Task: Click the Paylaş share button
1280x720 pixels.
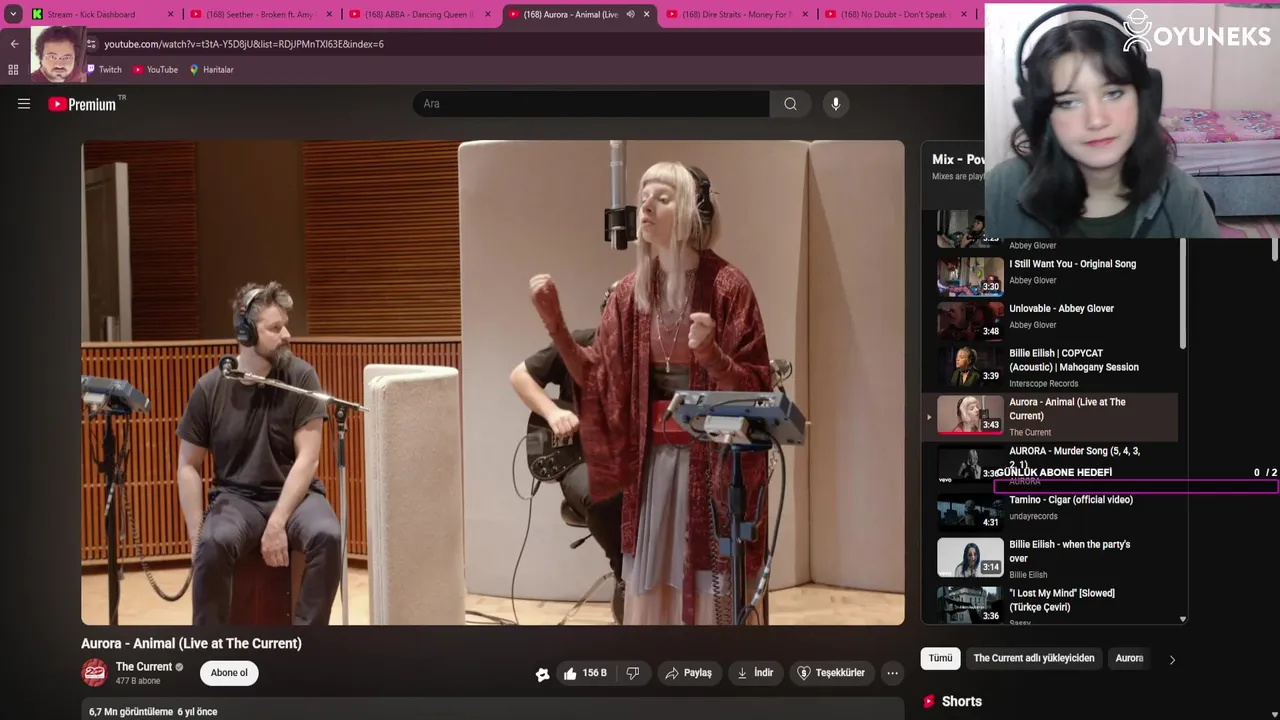Action: coord(688,673)
